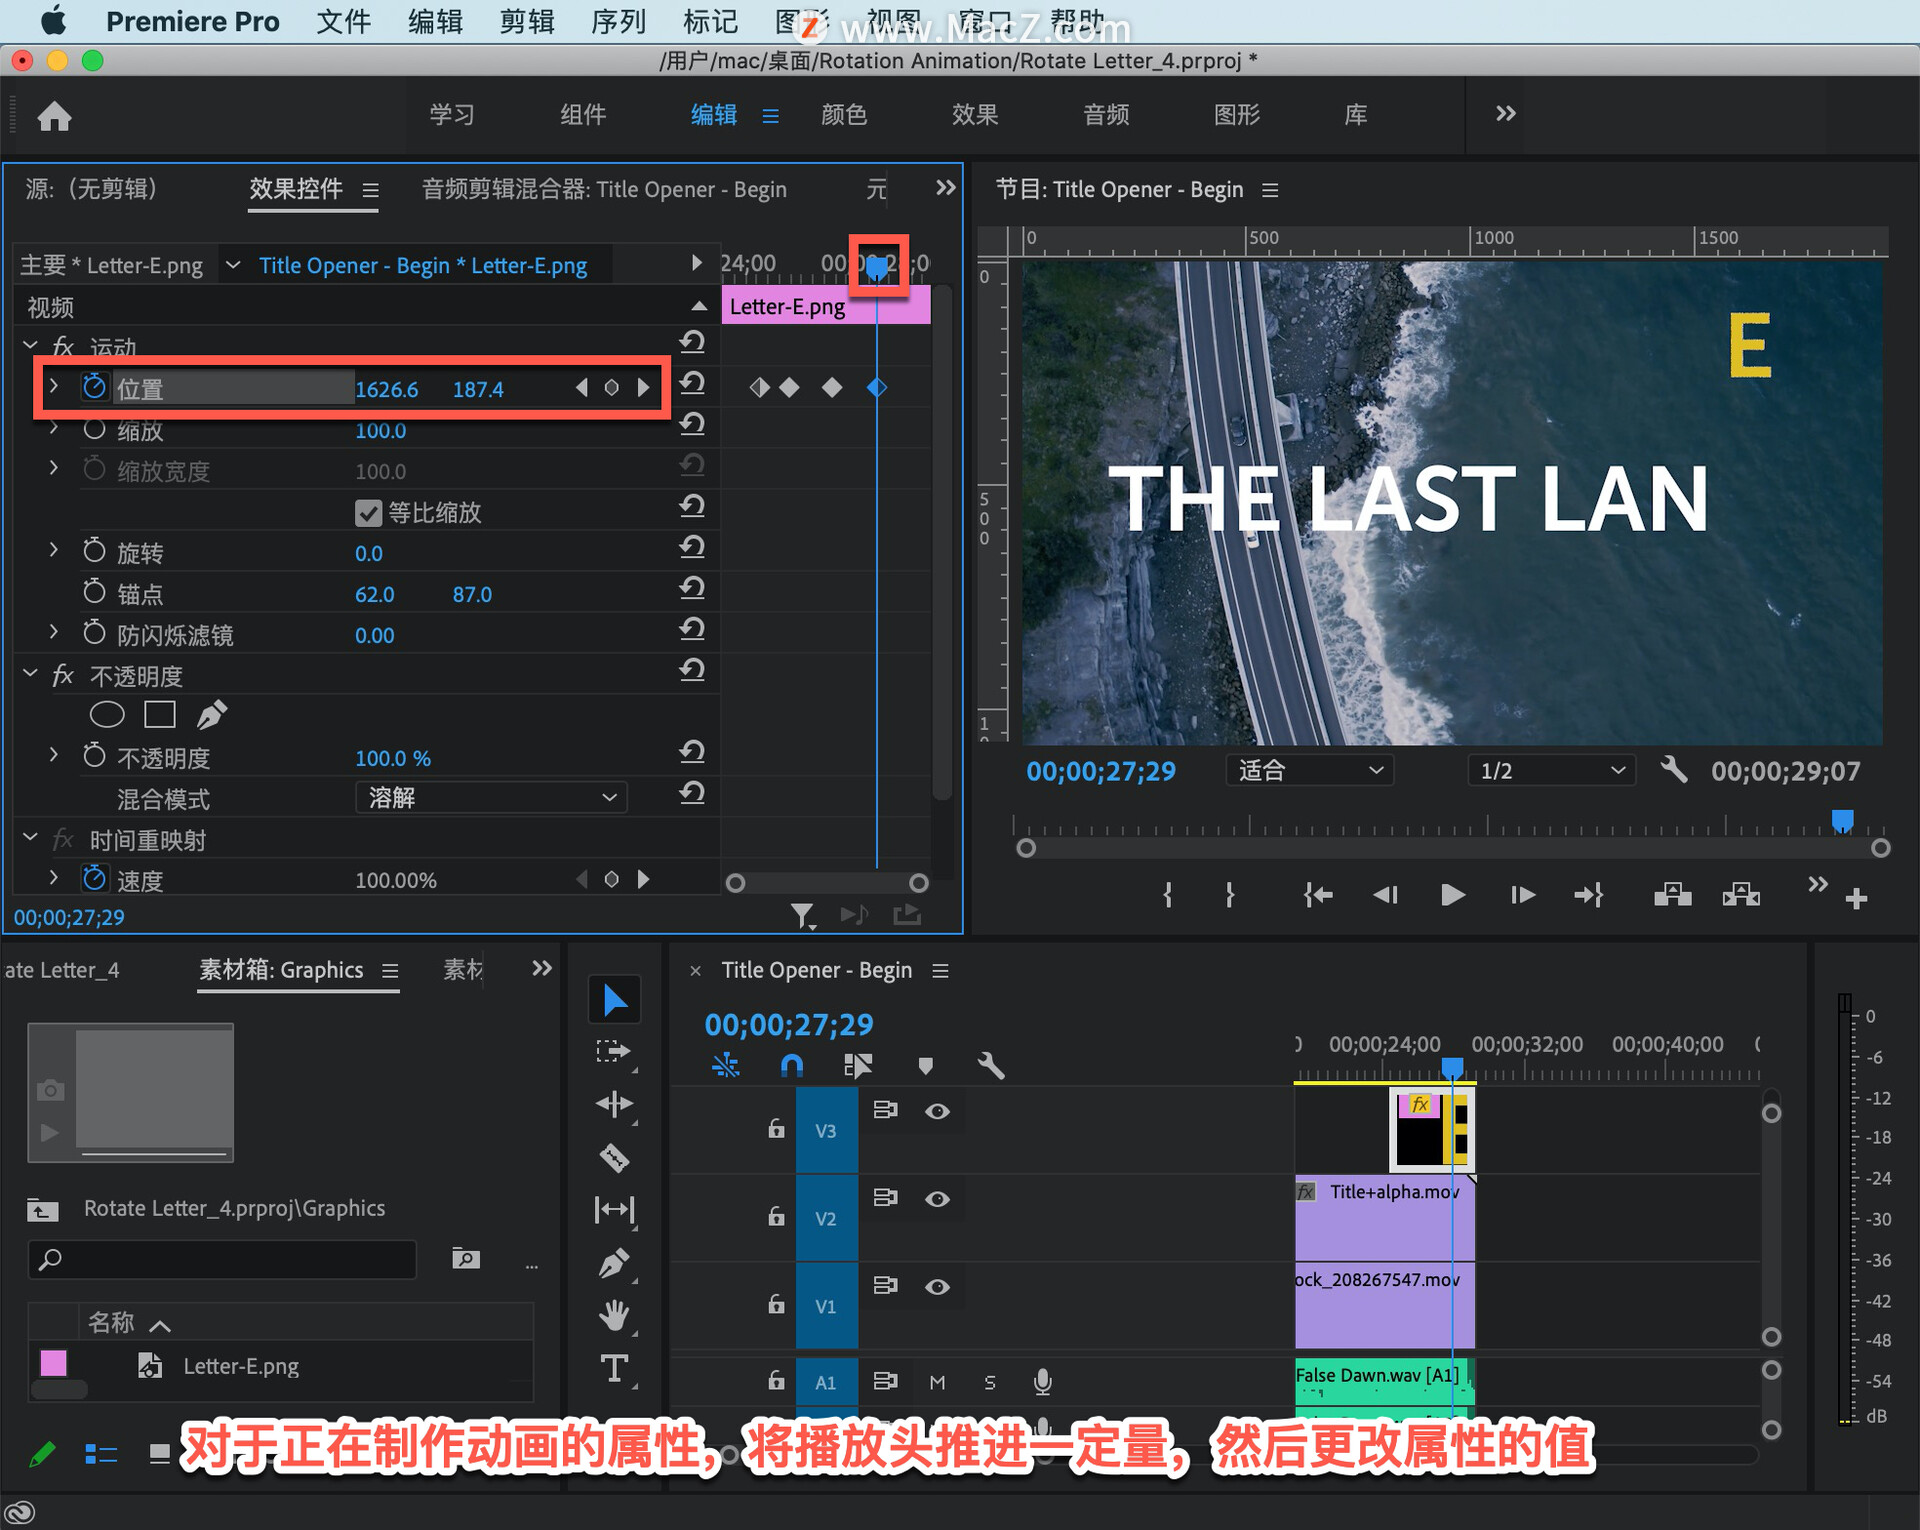This screenshot has height=1530, width=1920.
Task: Hide V2 track with eye icon
Action: (937, 1198)
